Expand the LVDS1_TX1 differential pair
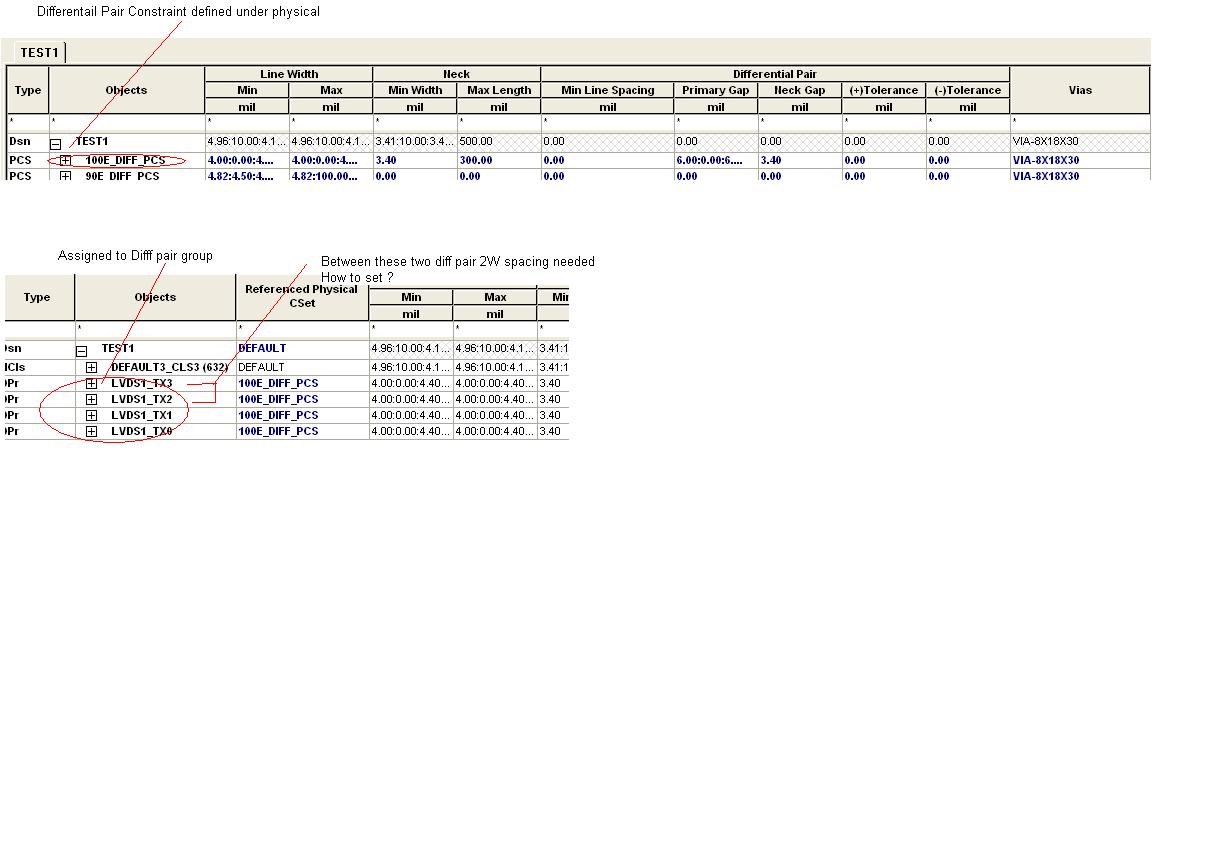 tap(92, 415)
